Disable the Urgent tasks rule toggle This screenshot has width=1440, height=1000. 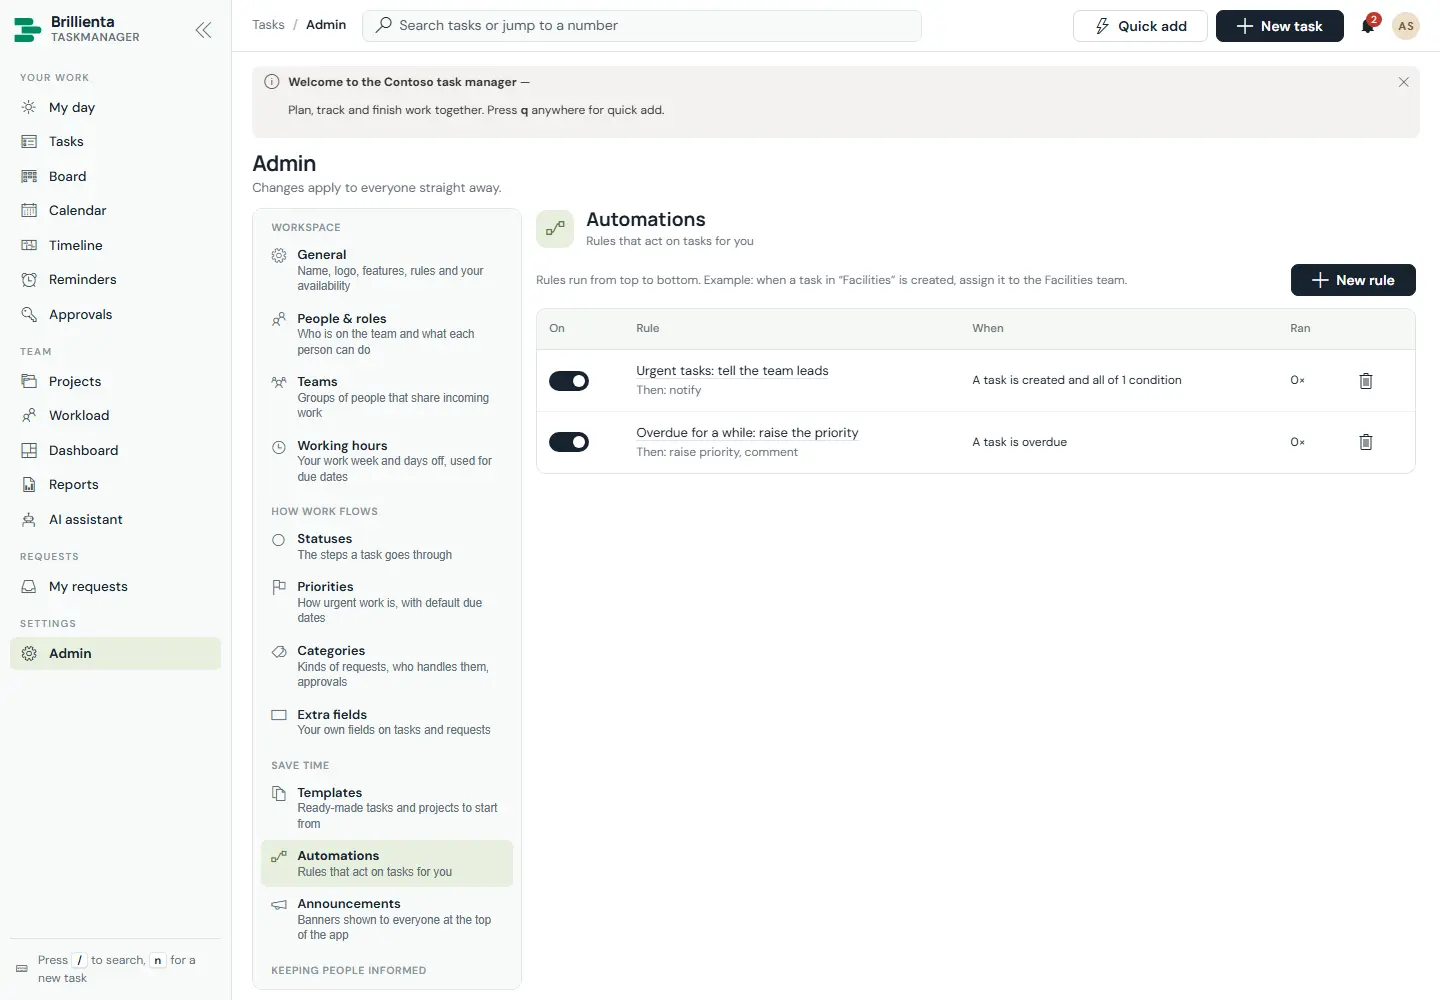coord(569,381)
